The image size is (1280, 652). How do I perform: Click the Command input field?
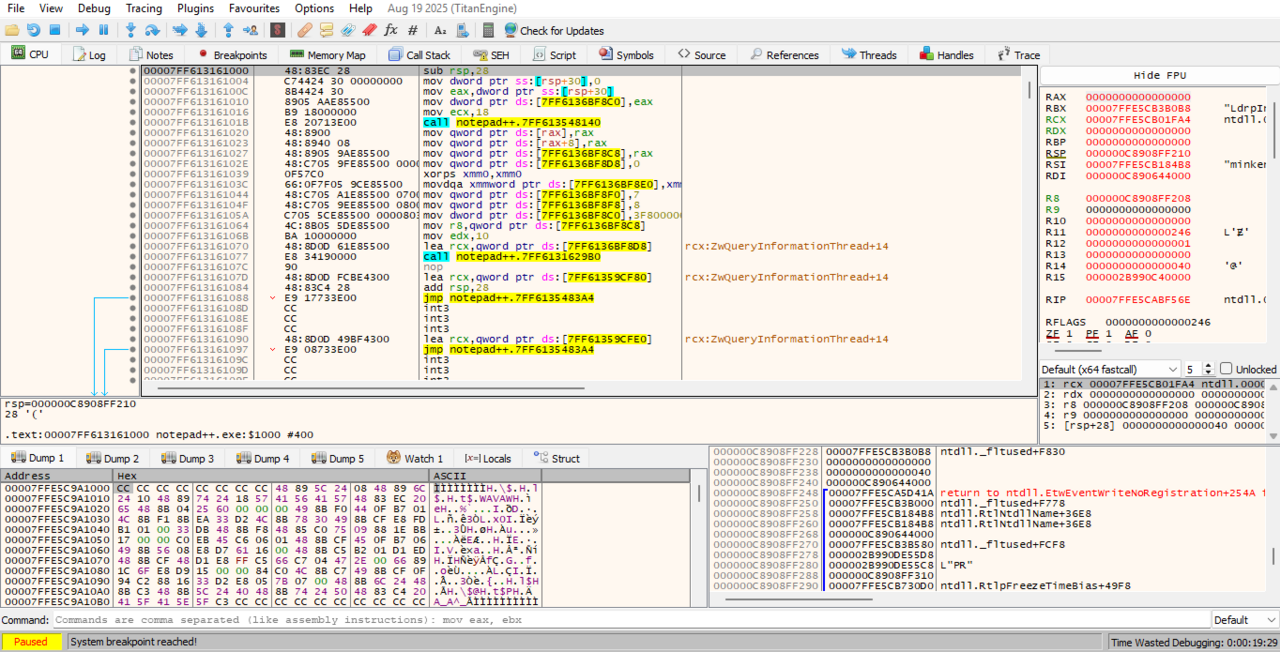click(x=630, y=620)
